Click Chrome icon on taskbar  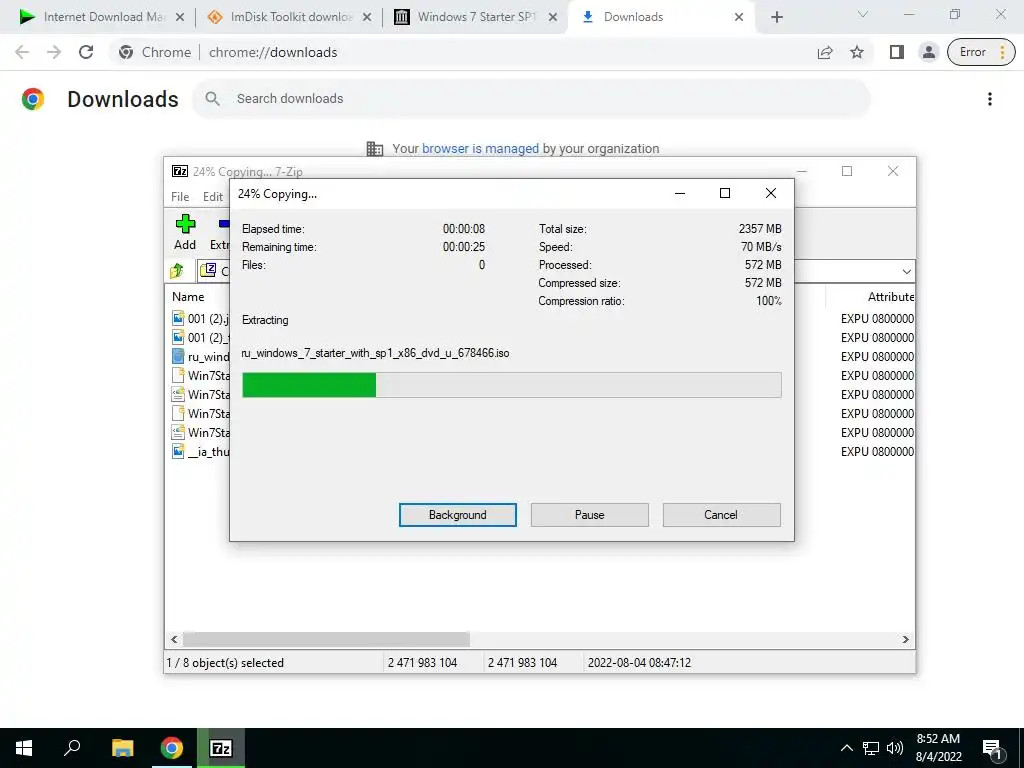tap(172, 748)
